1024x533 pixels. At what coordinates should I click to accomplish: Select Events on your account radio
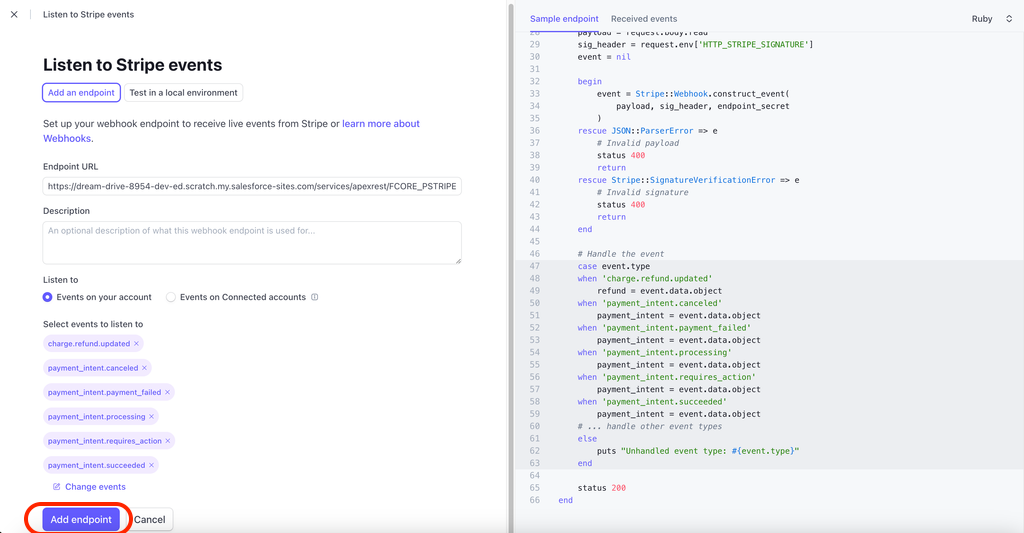tap(48, 297)
